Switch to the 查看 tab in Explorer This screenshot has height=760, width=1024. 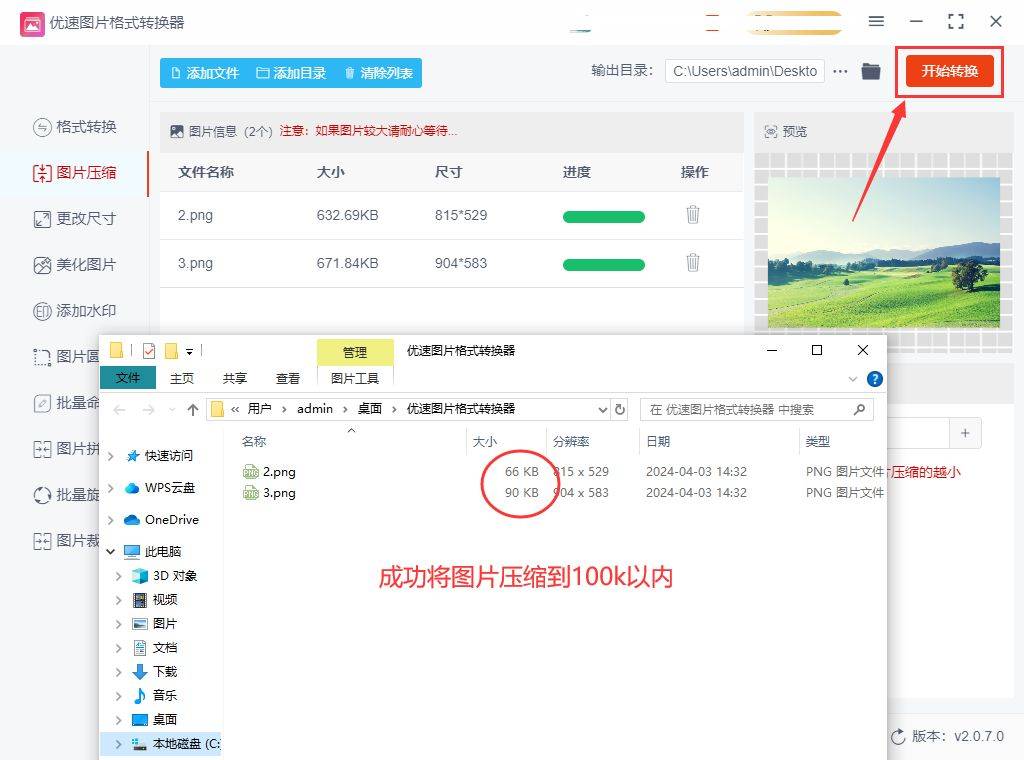(x=287, y=378)
